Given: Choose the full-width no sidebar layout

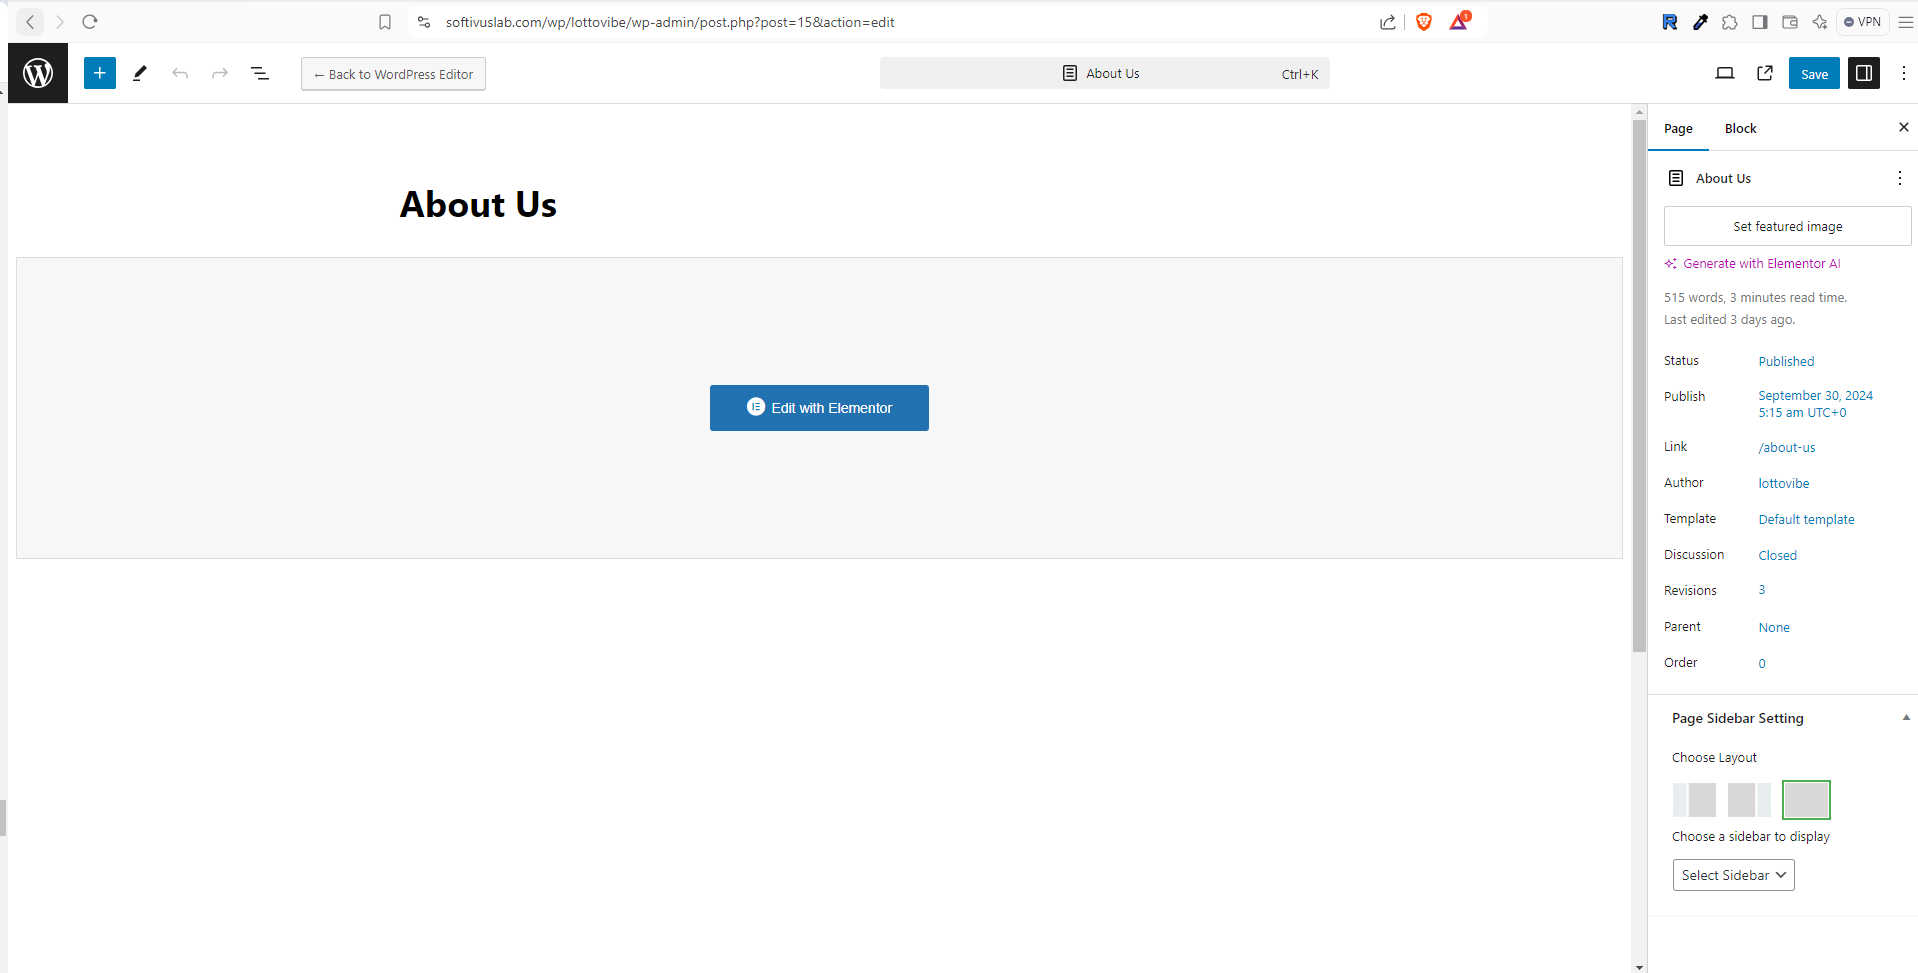Looking at the screenshot, I should 1805,800.
